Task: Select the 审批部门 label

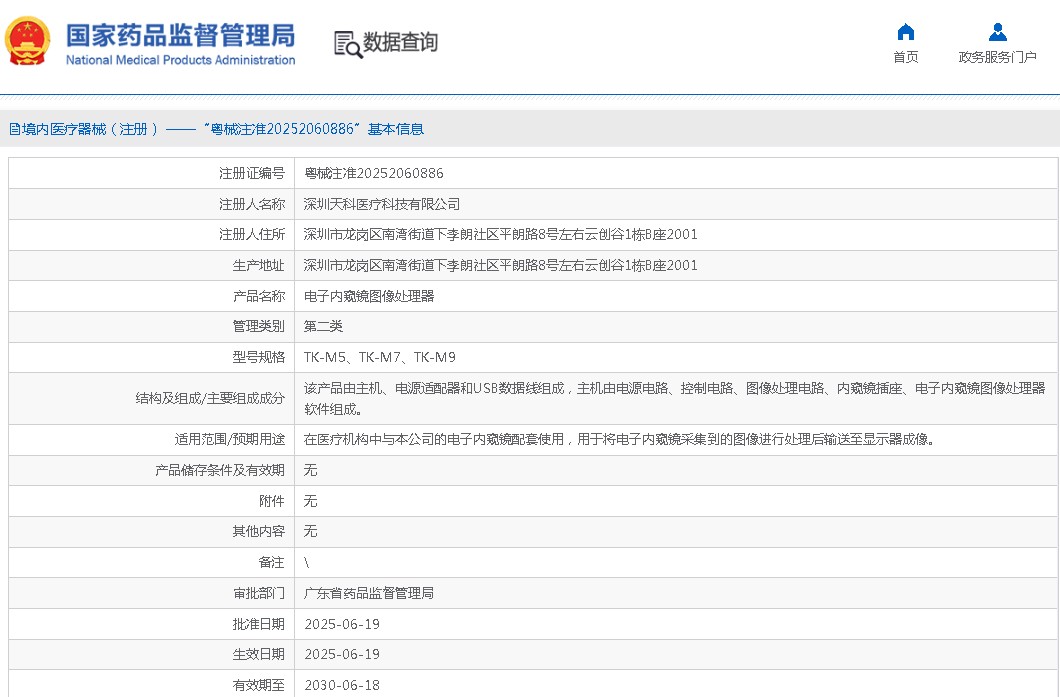Action: (x=259, y=594)
